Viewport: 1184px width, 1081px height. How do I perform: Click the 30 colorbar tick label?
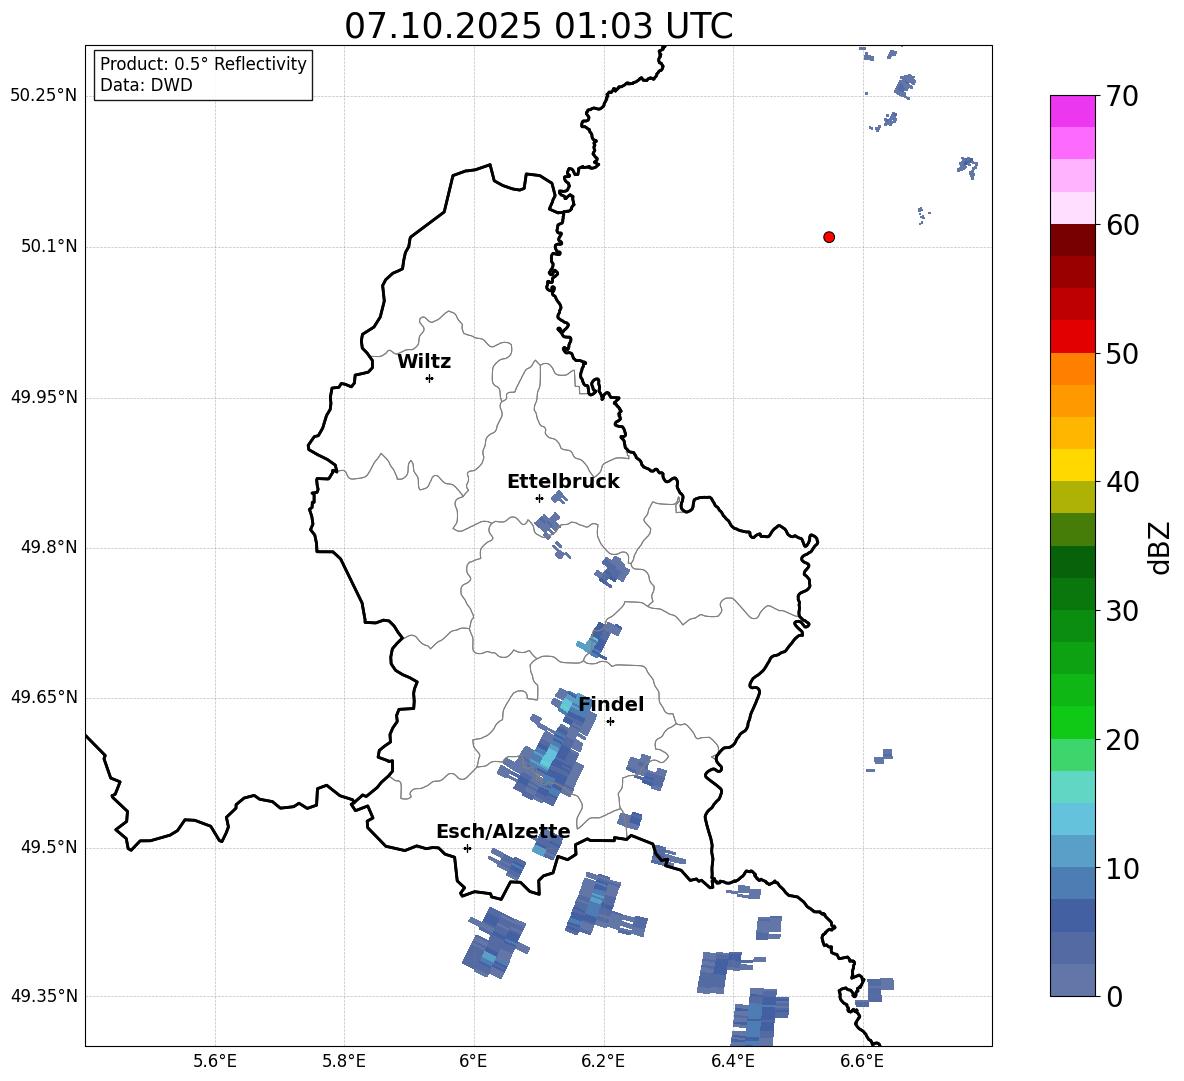(x=1122, y=611)
